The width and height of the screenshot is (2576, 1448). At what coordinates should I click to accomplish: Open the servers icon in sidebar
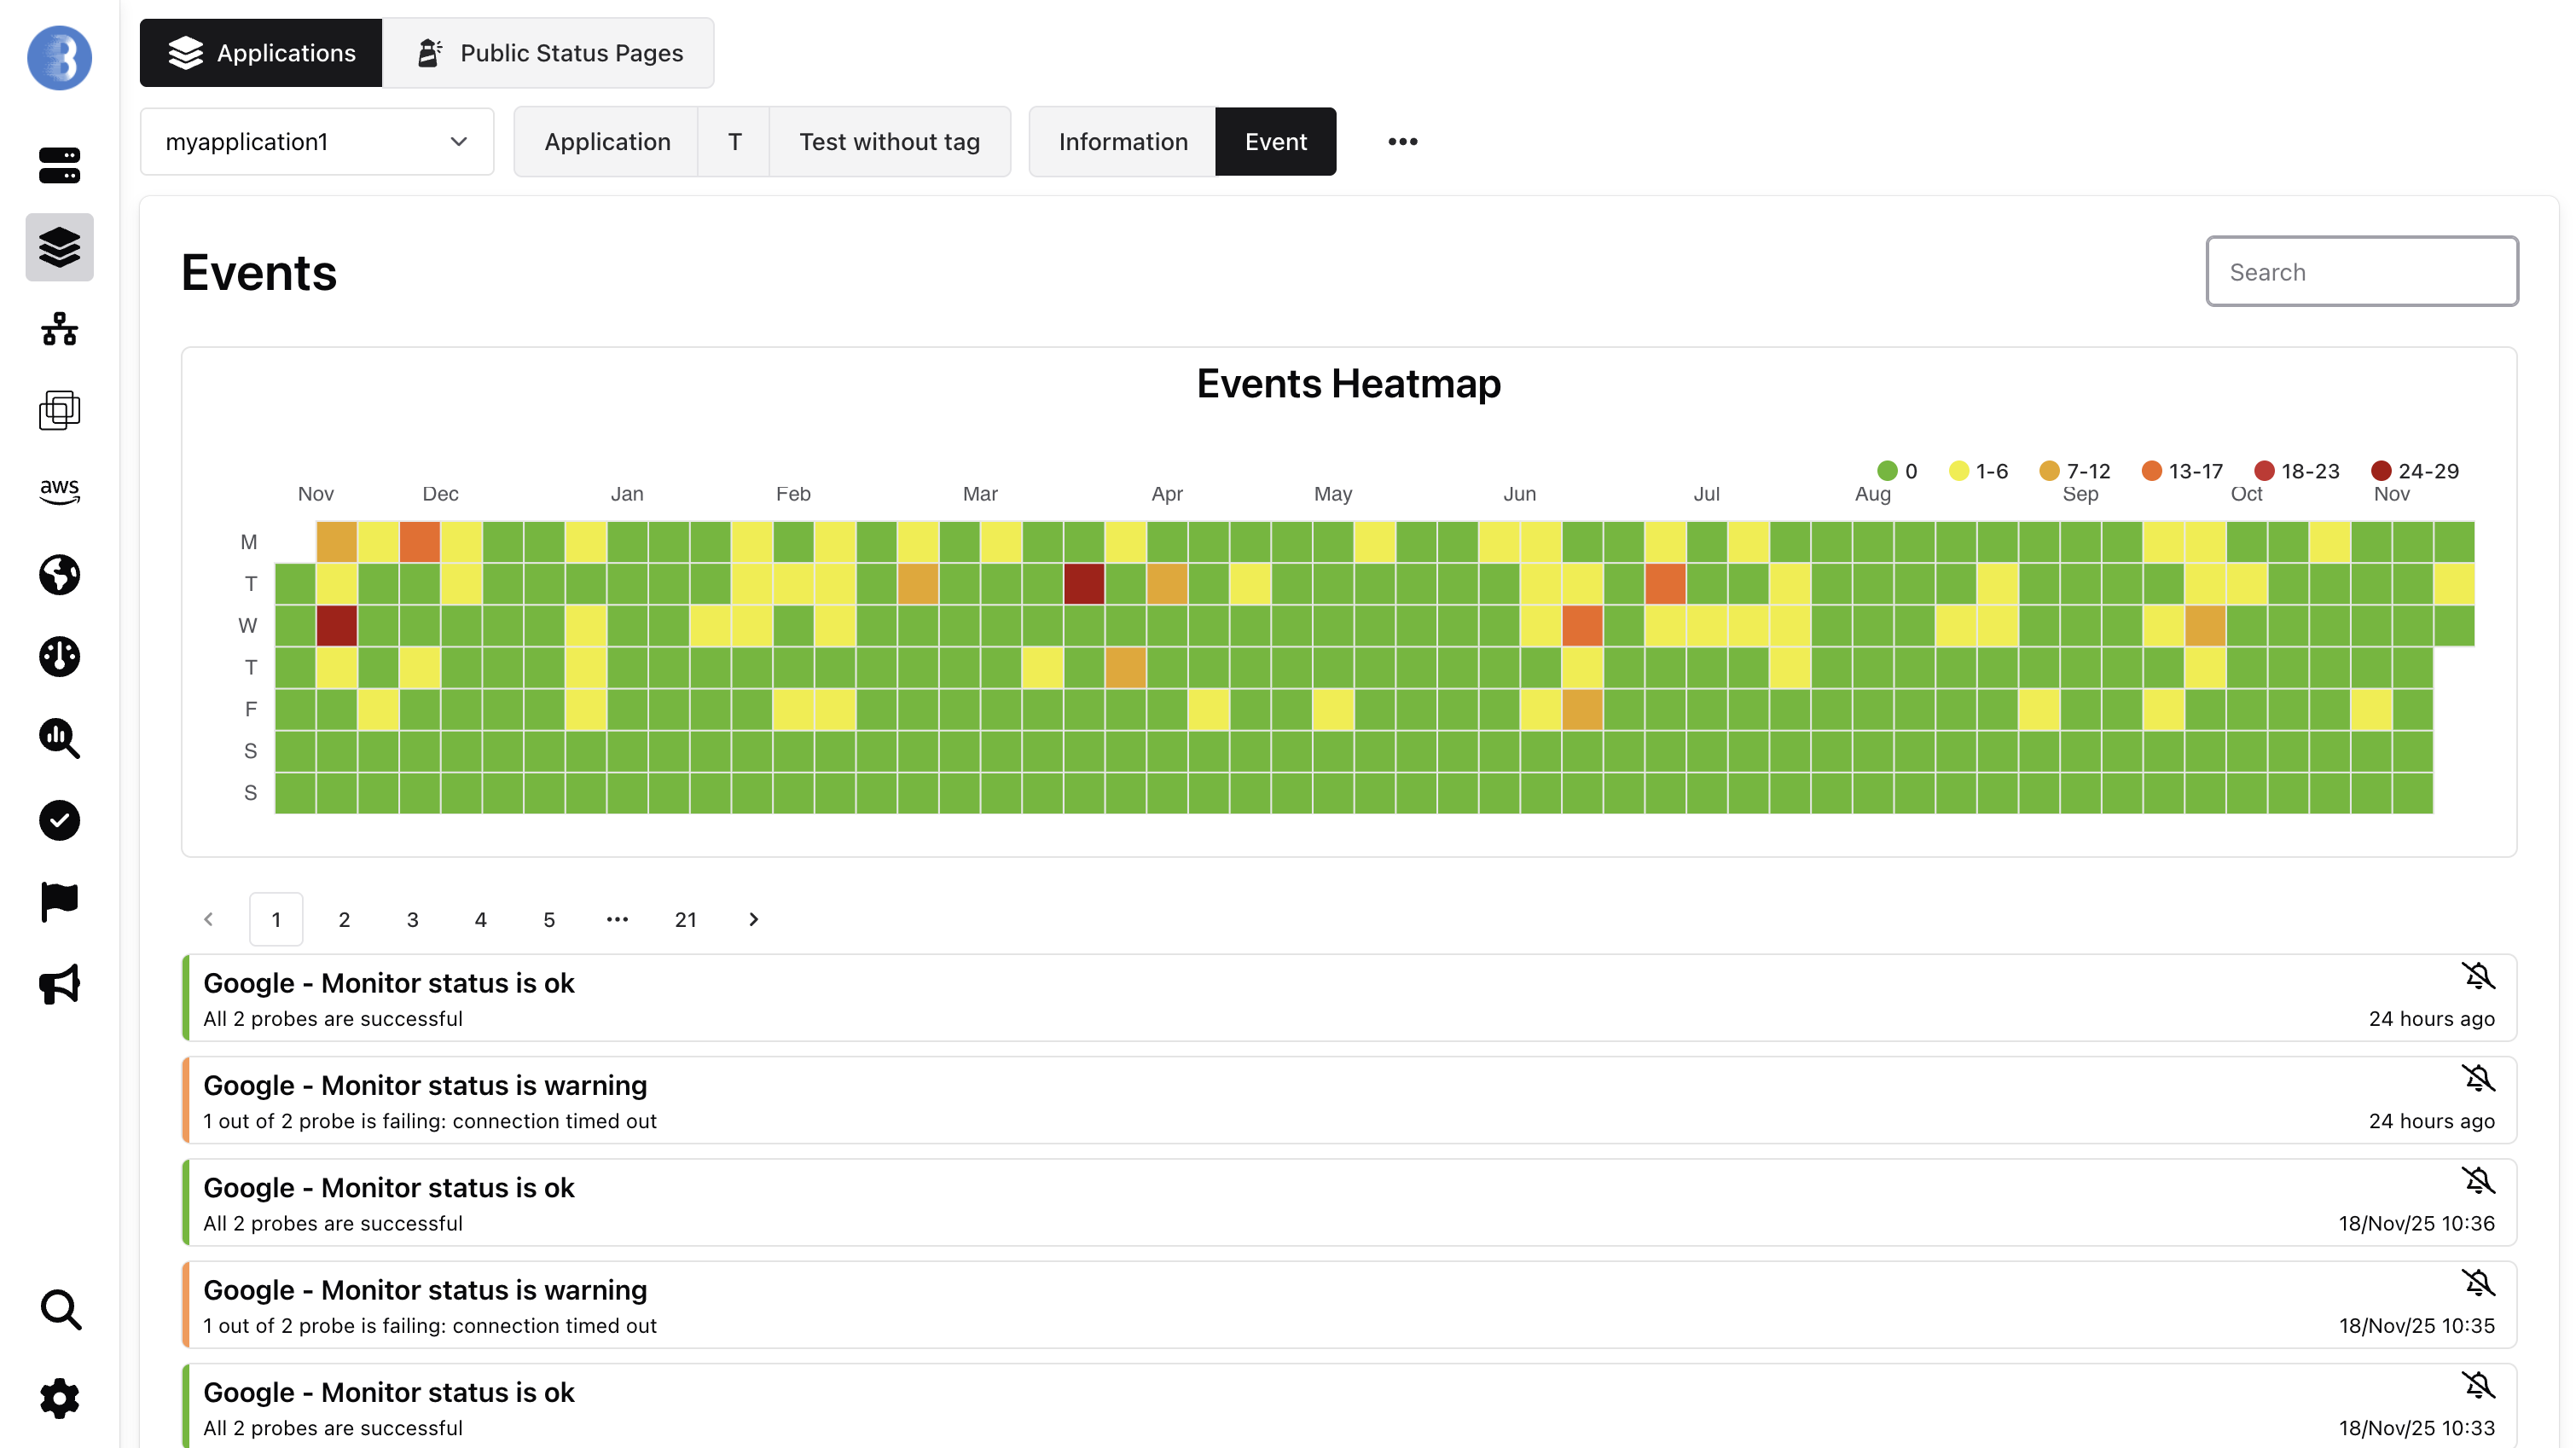tap(59, 165)
